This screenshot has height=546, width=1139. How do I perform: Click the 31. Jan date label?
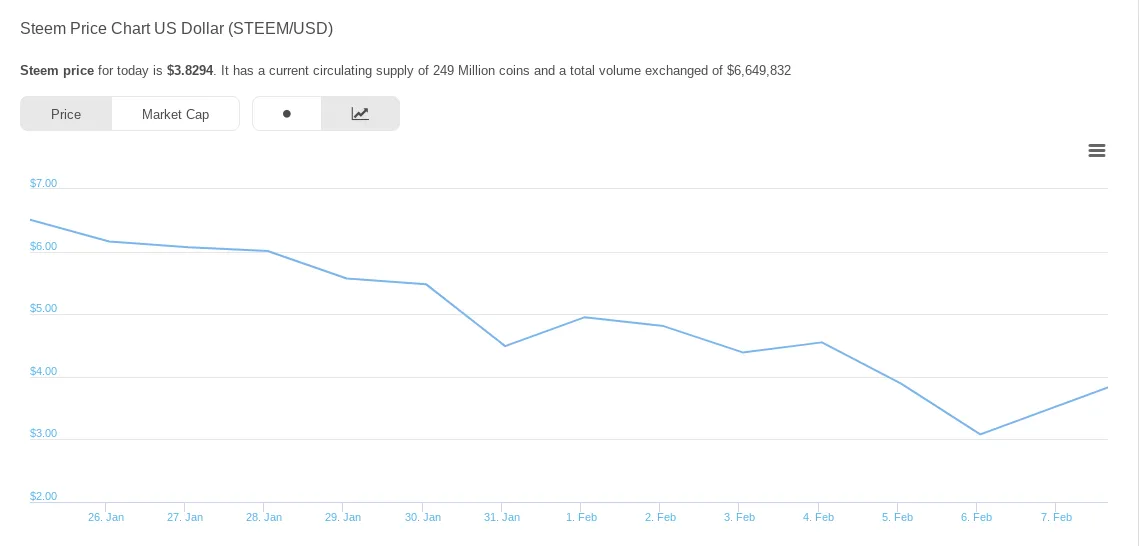[x=502, y=518]
